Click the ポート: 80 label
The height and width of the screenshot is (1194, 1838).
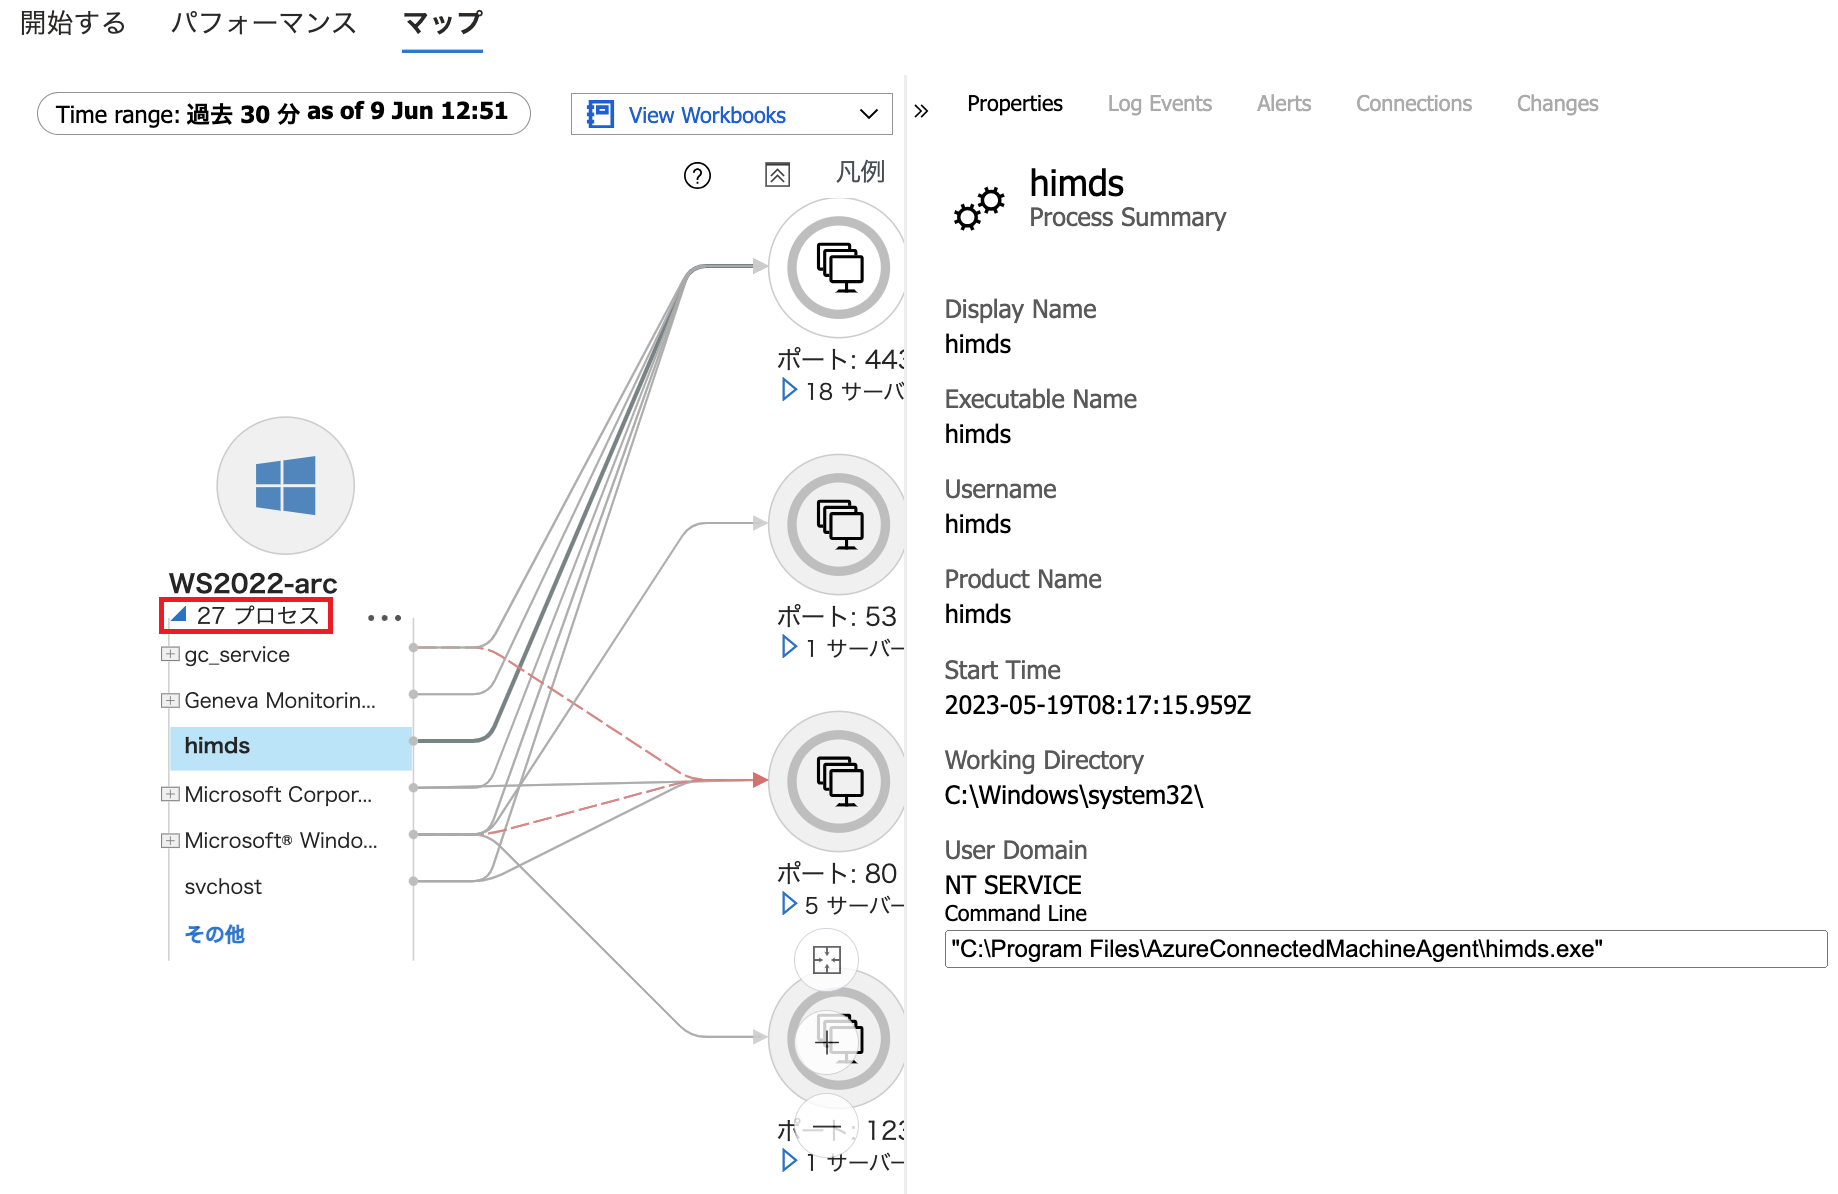837,873
